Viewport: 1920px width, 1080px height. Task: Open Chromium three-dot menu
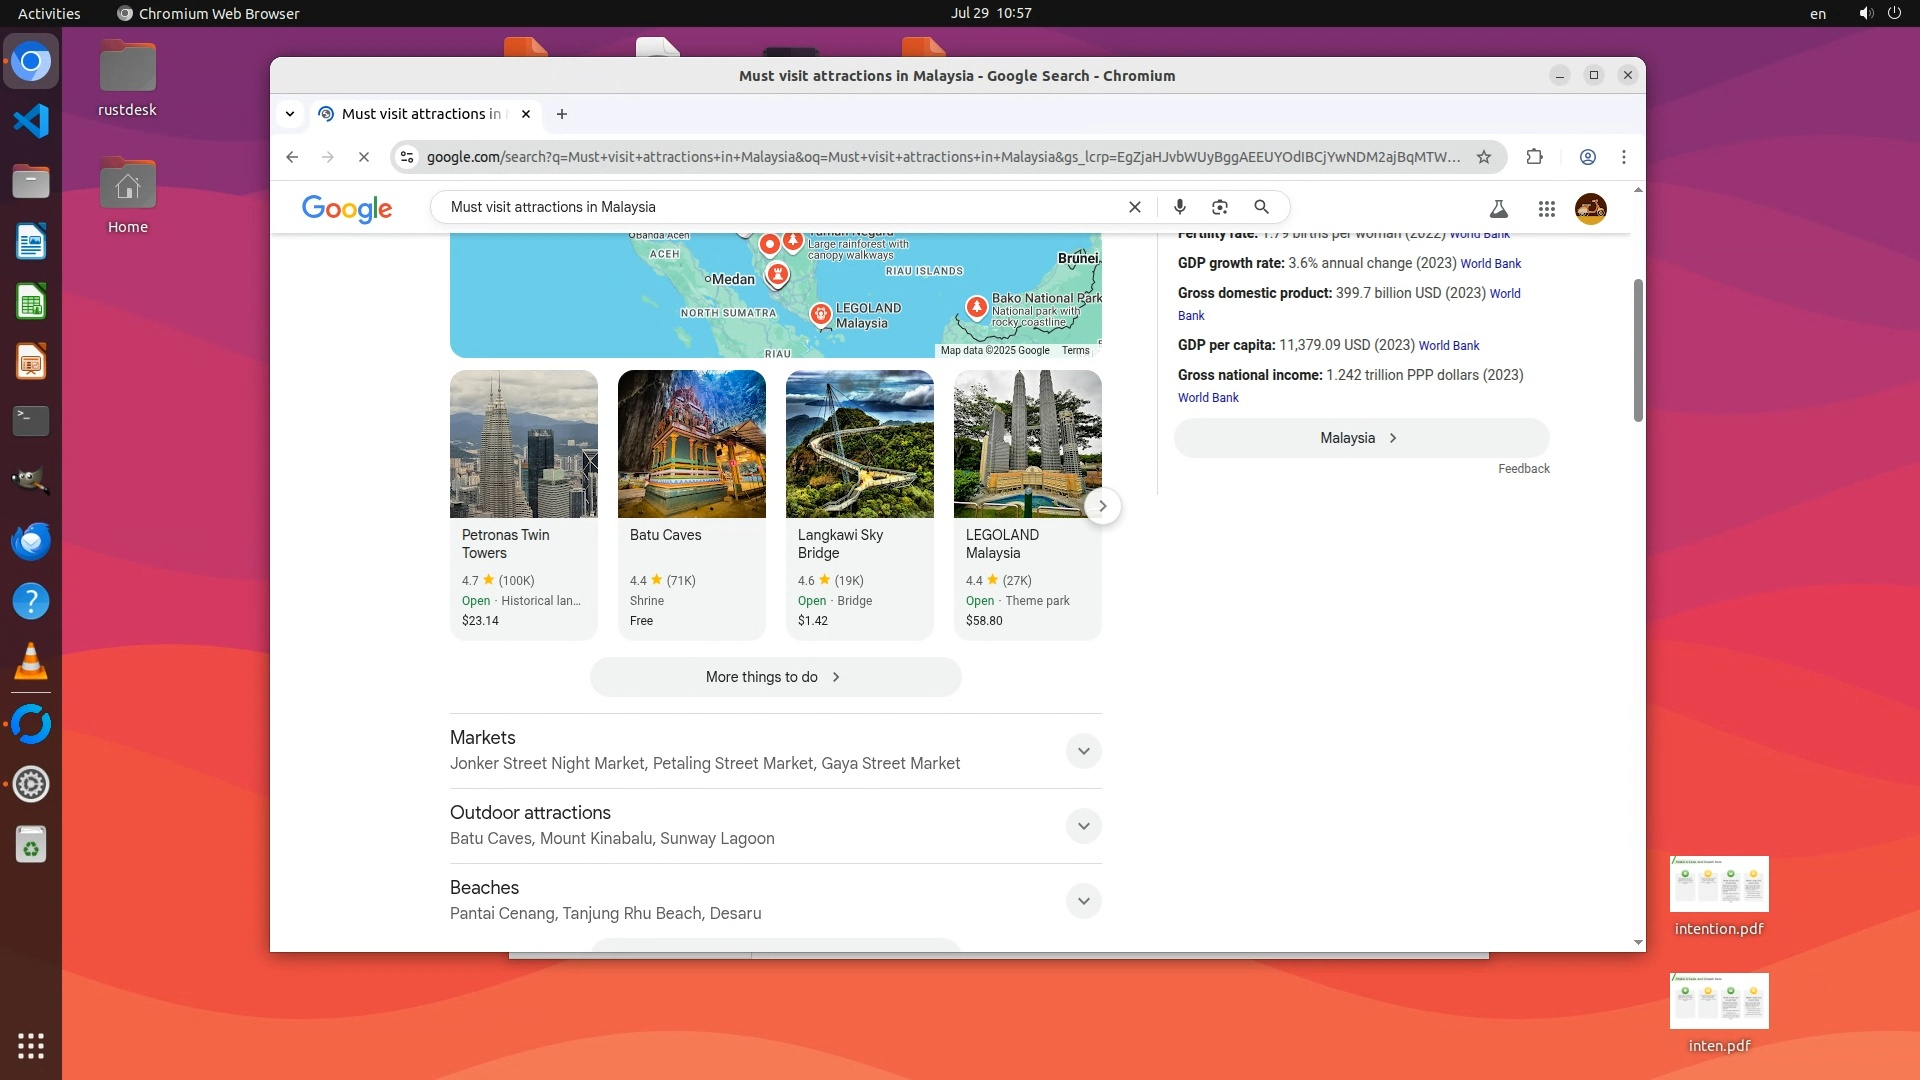(x=1624, y=157)
